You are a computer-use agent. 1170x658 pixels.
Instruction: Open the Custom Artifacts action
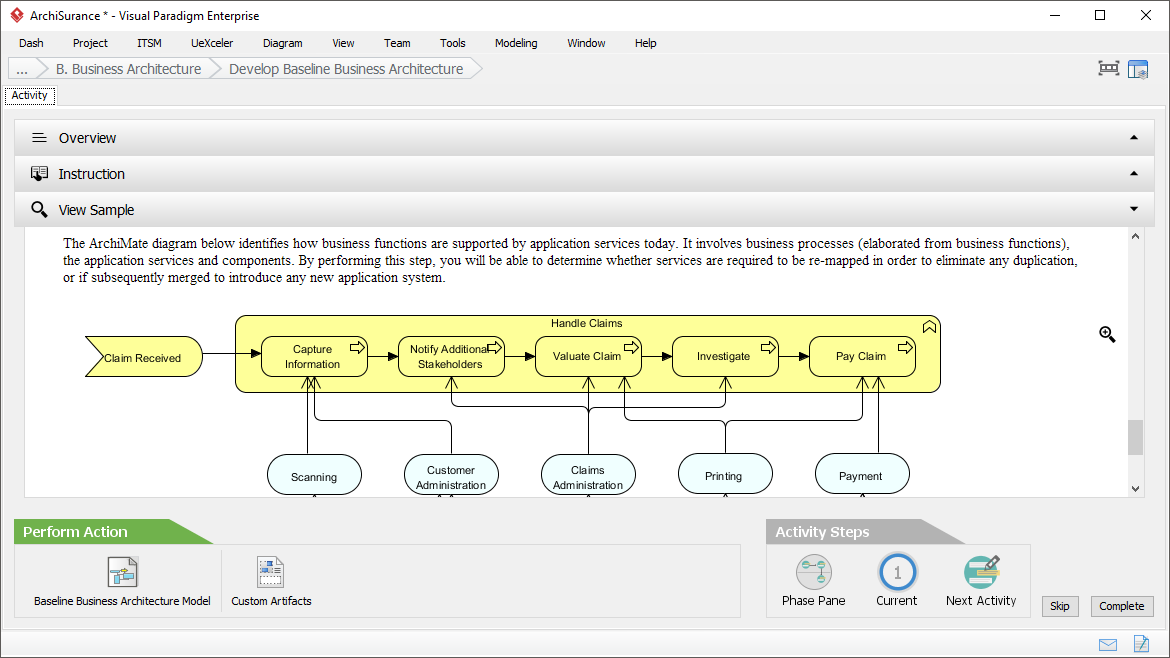point(270,572)
